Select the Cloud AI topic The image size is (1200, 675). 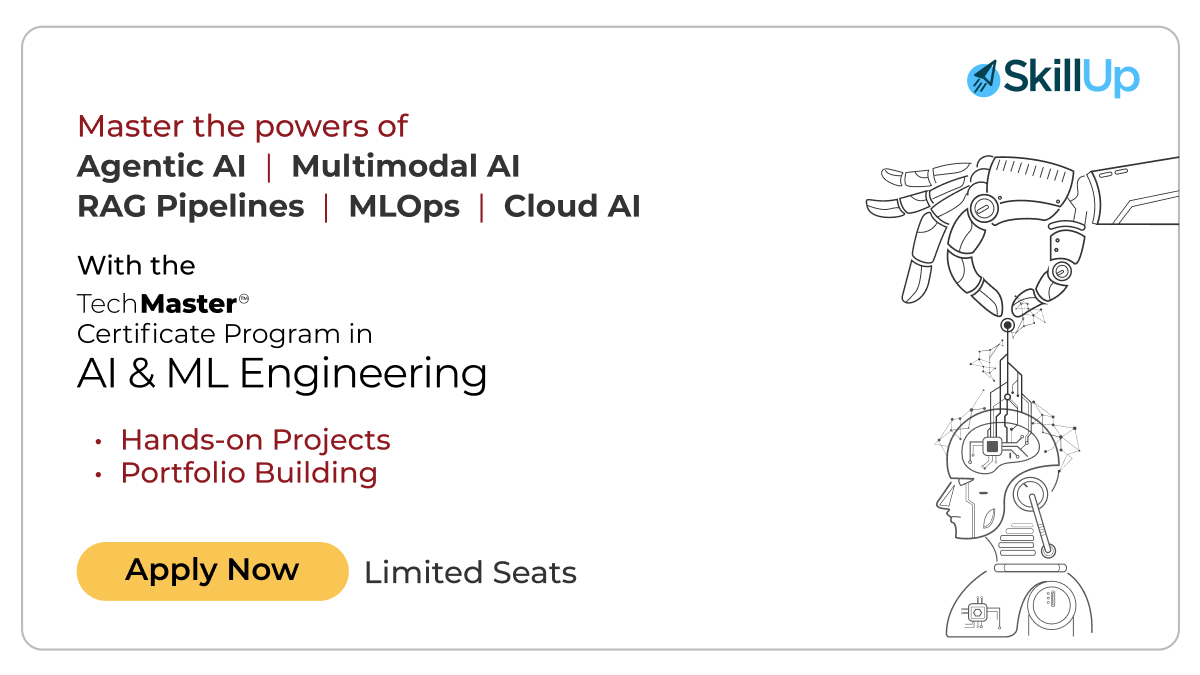572,206
